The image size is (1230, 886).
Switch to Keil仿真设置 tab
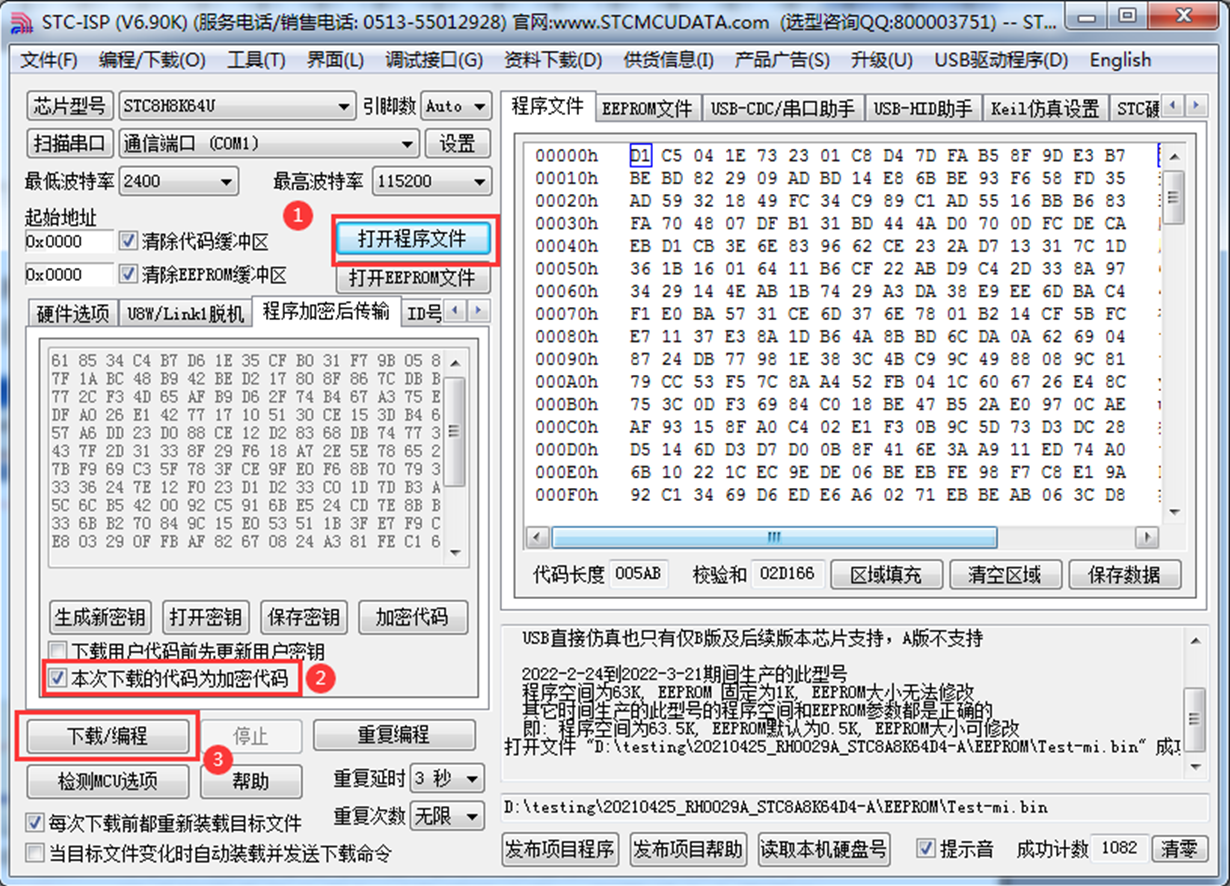pyautogui.click(x=1045, y=109)
